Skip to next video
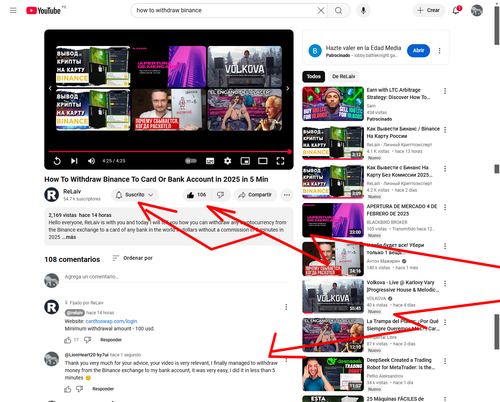 74,161
